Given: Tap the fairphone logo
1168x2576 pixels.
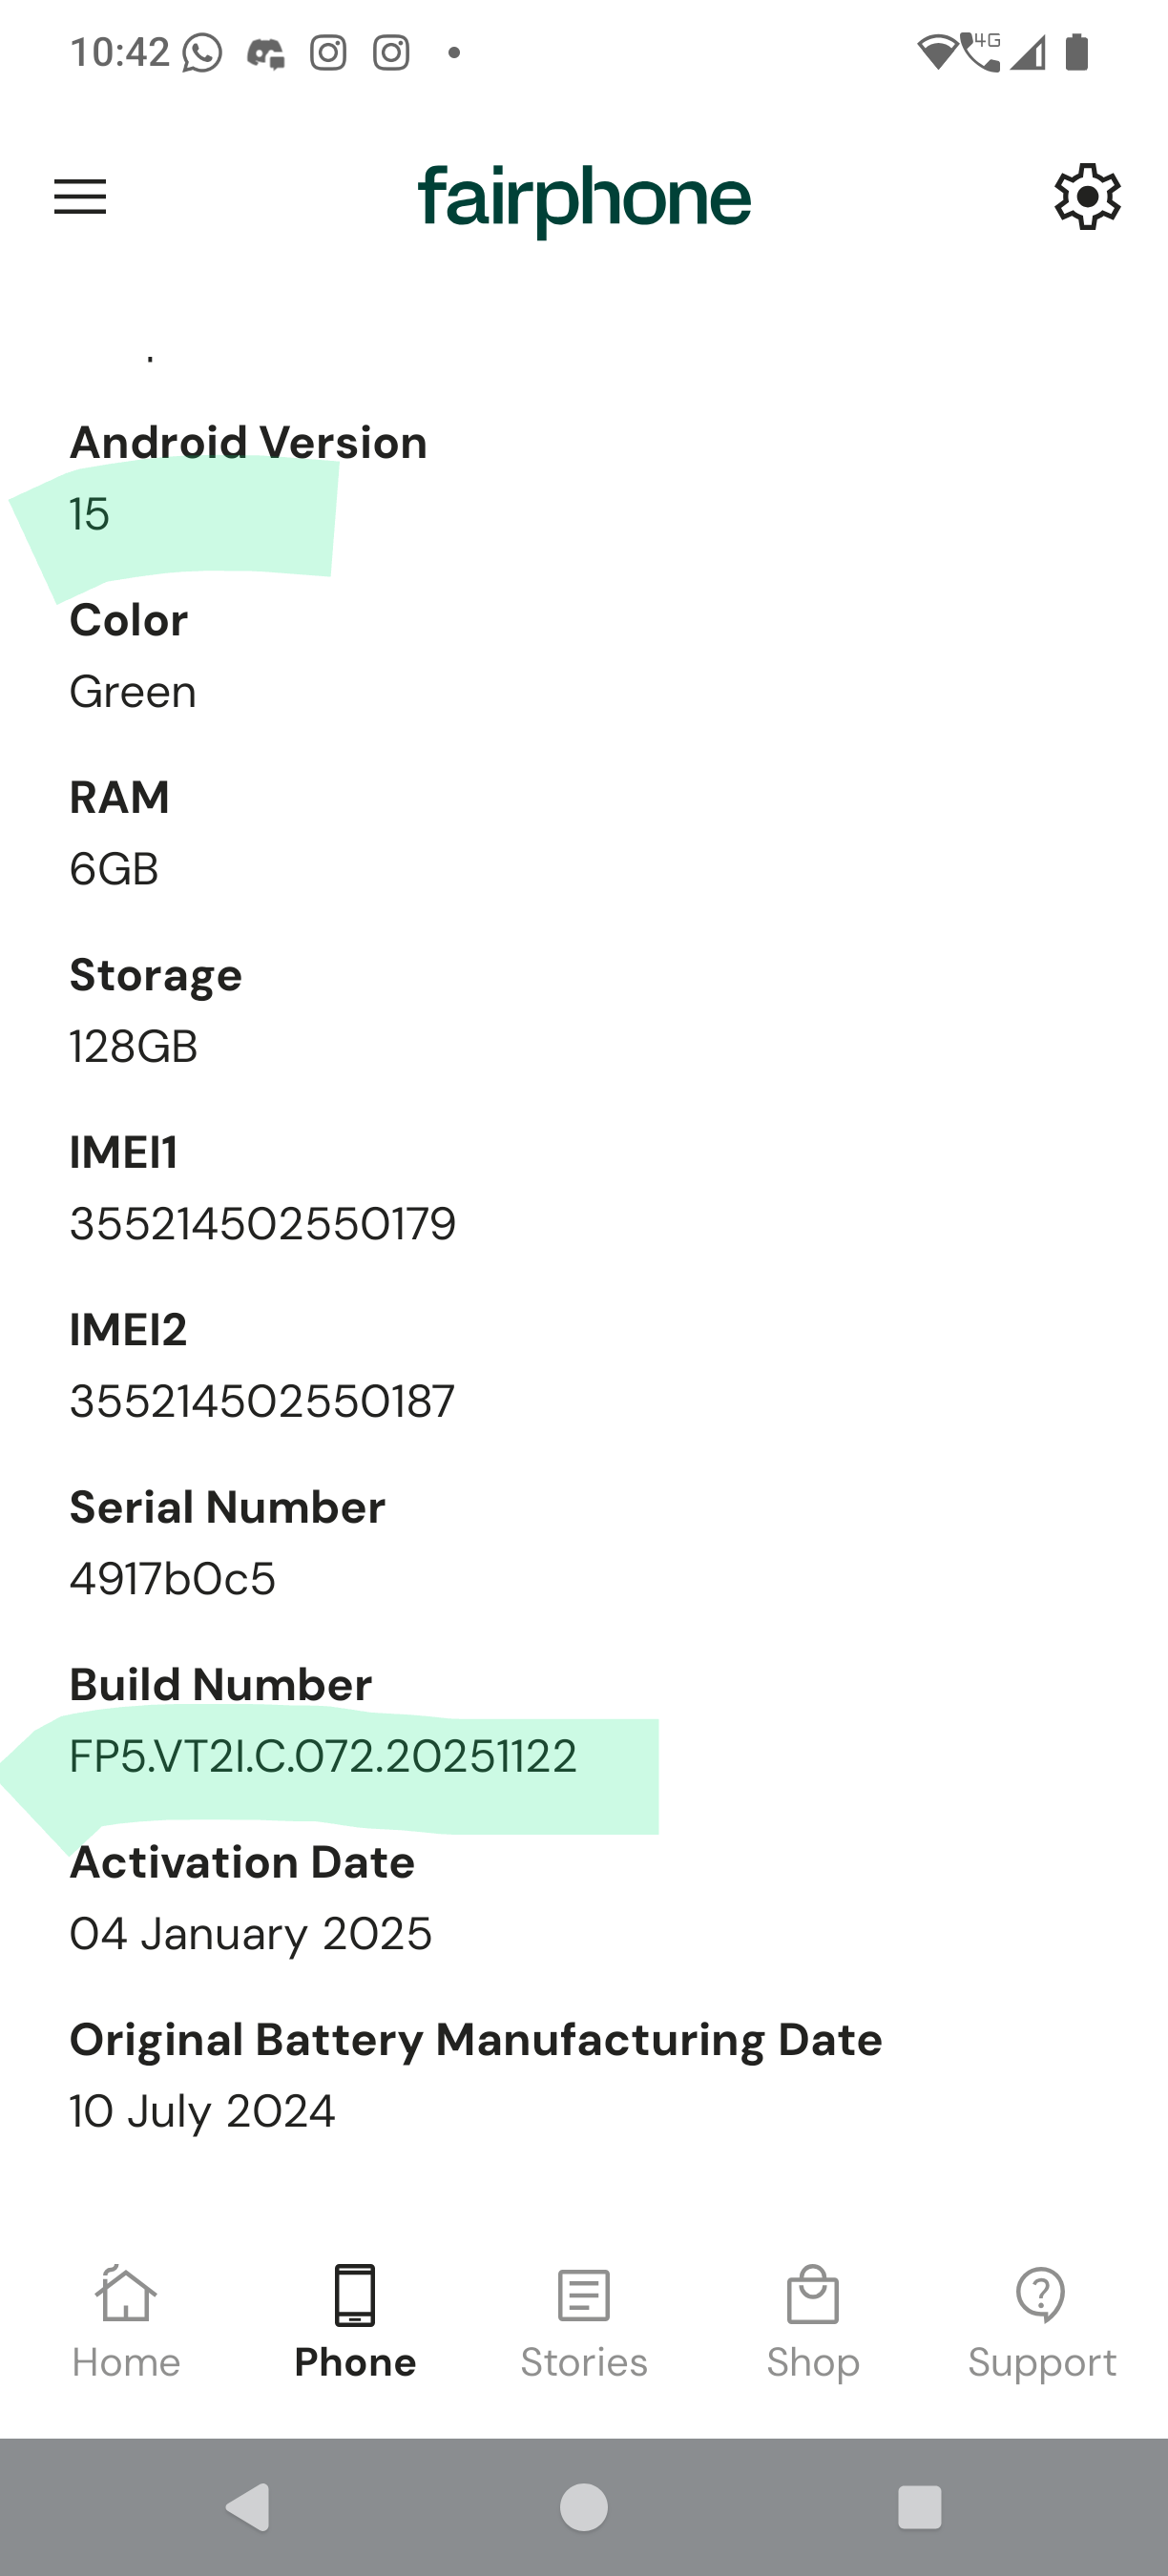Looking at the screenshot, I should (584, 199).
